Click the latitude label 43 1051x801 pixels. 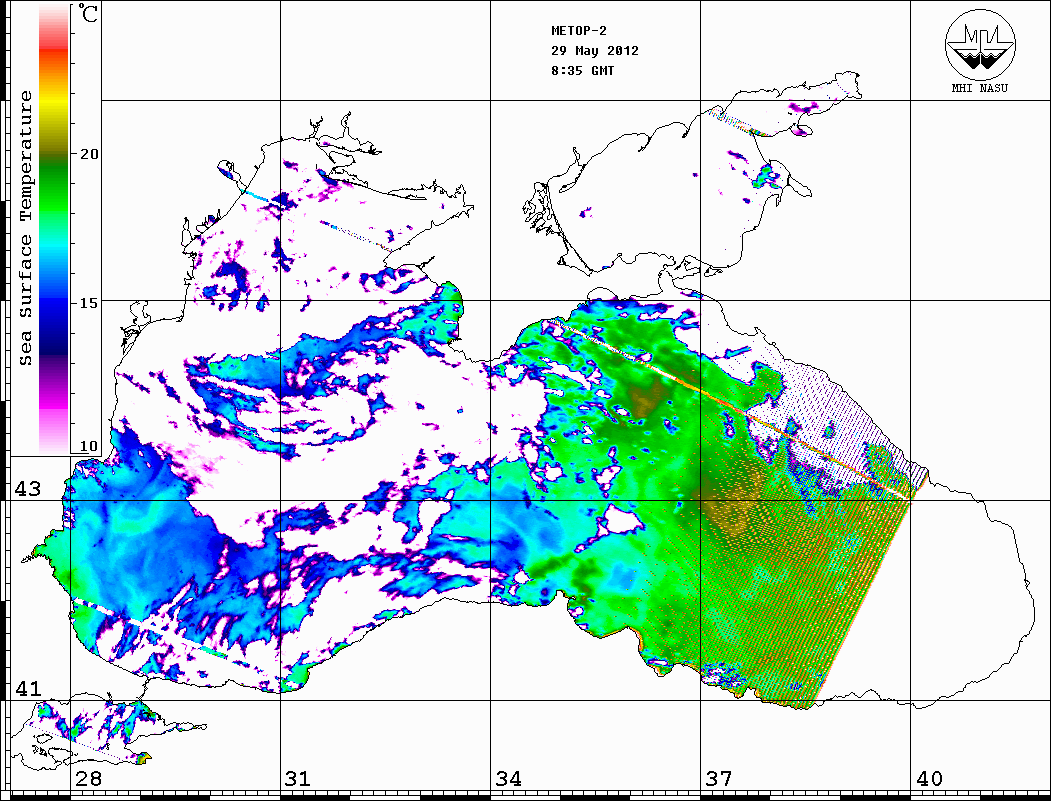coord(27,489)
